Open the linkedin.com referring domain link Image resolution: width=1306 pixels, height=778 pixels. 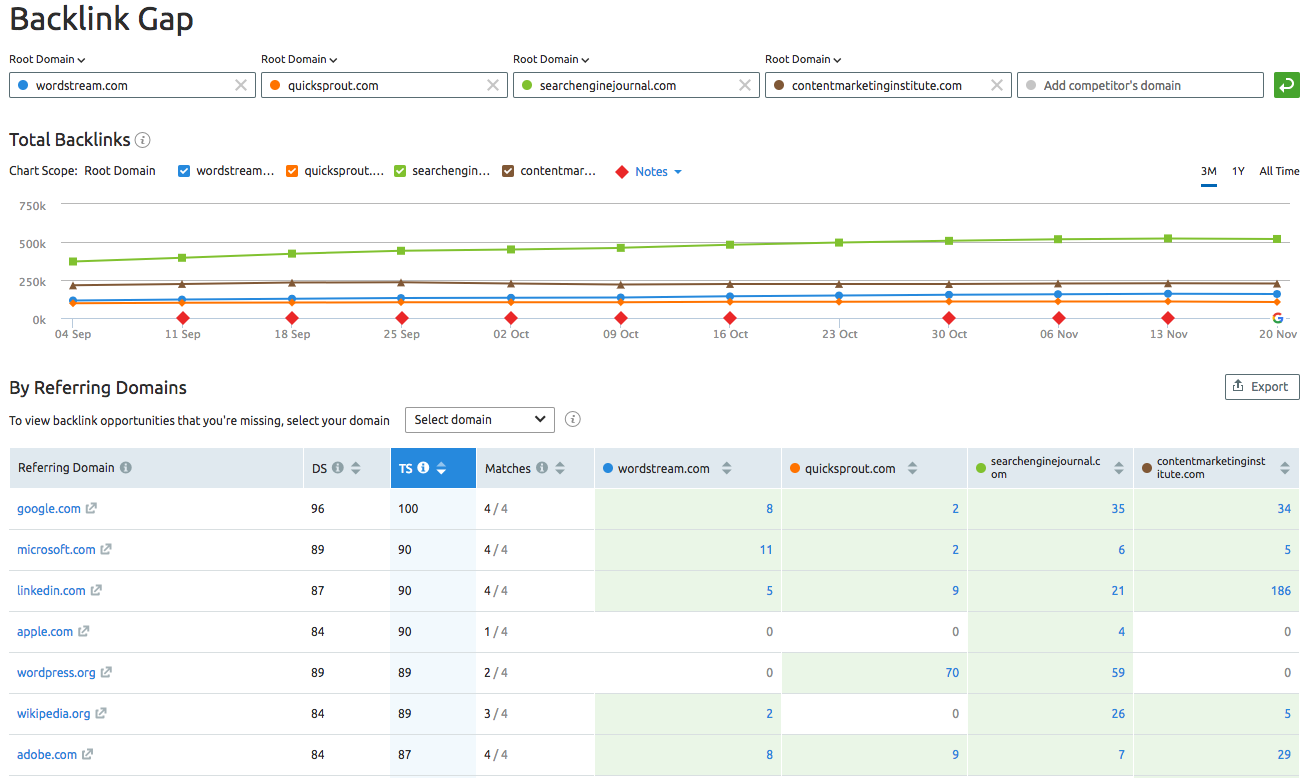pyautogui.click(x=51, y=590)
